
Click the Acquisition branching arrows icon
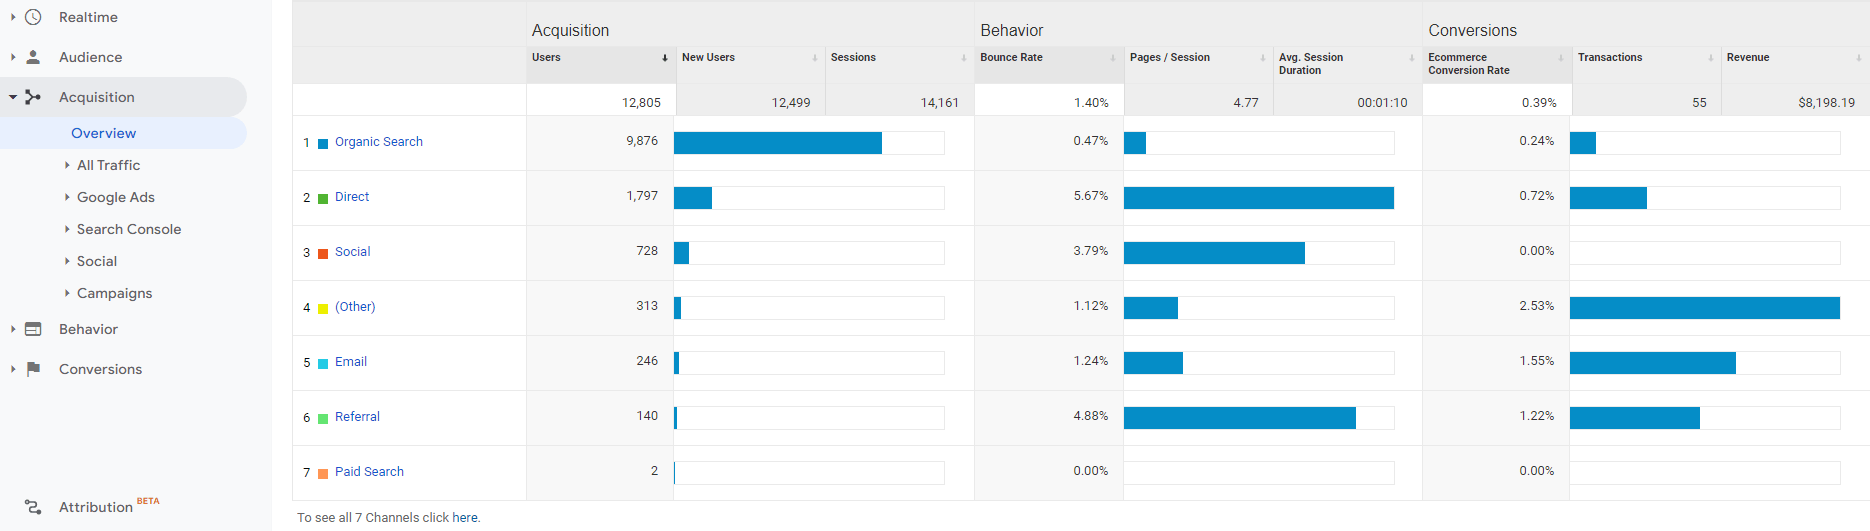pyautogui.click(x=33, y=97)
